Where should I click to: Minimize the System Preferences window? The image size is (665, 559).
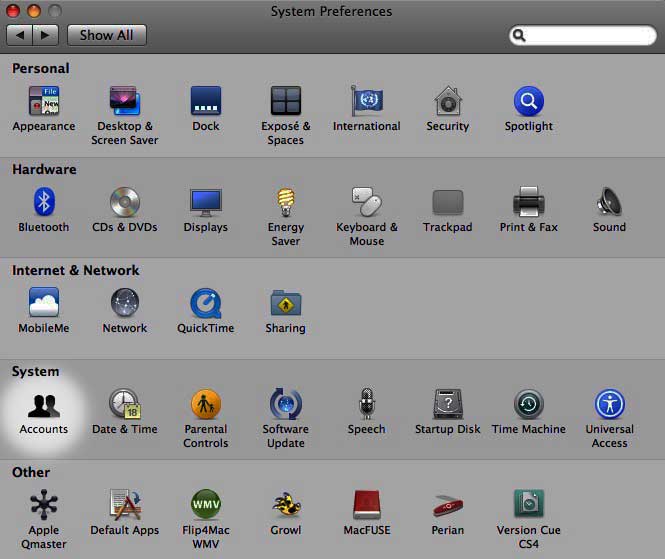[34, 11]
